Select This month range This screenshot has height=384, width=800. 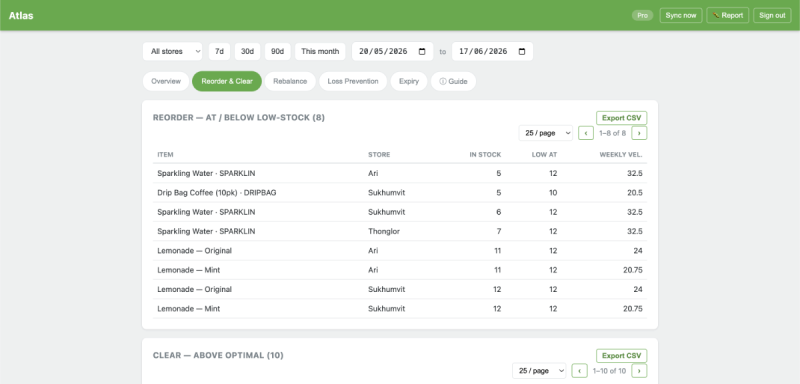(320, 52)
